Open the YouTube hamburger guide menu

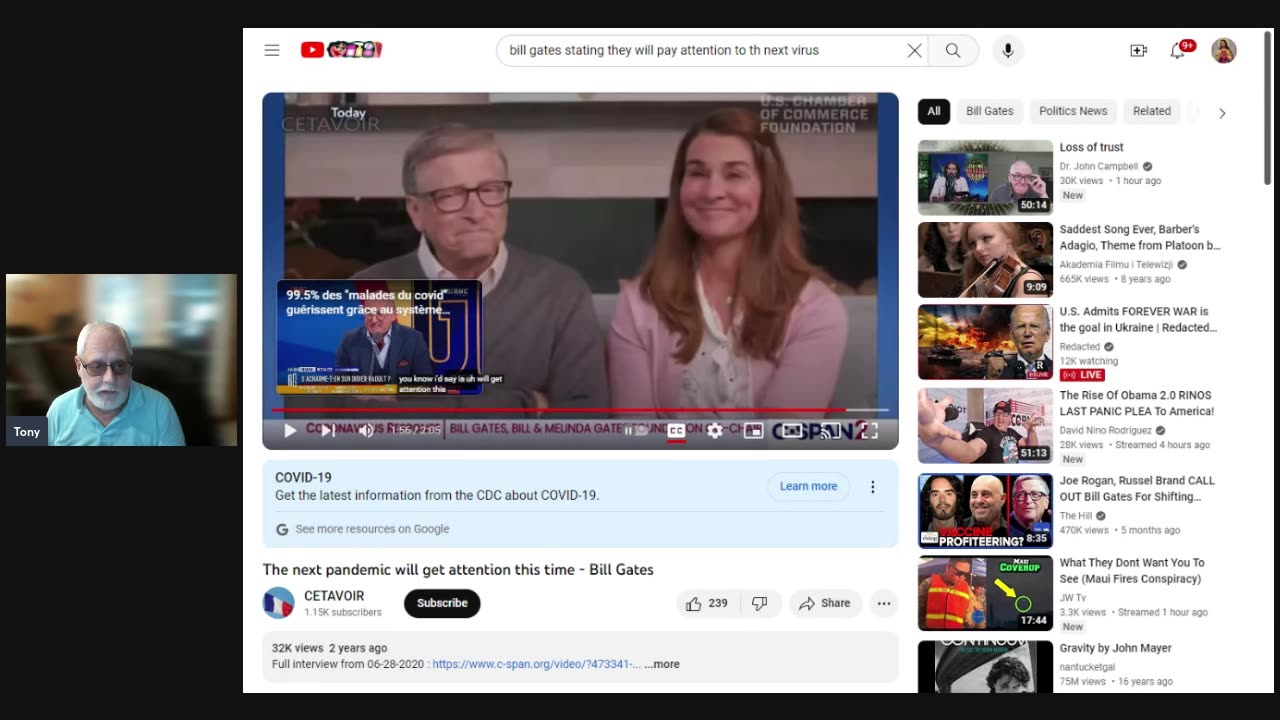point(272,50)
